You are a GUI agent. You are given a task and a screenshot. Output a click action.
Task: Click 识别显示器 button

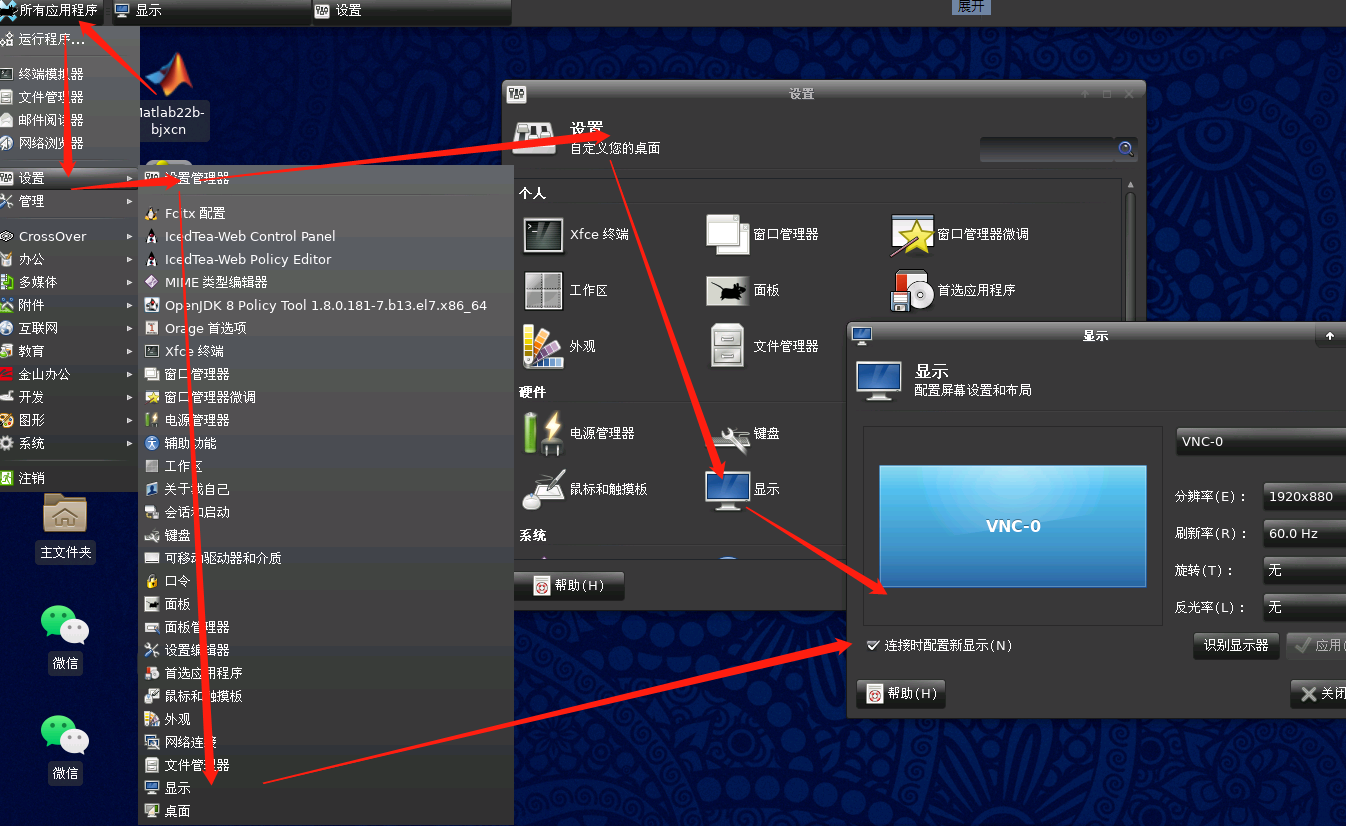coord(1236,646)
